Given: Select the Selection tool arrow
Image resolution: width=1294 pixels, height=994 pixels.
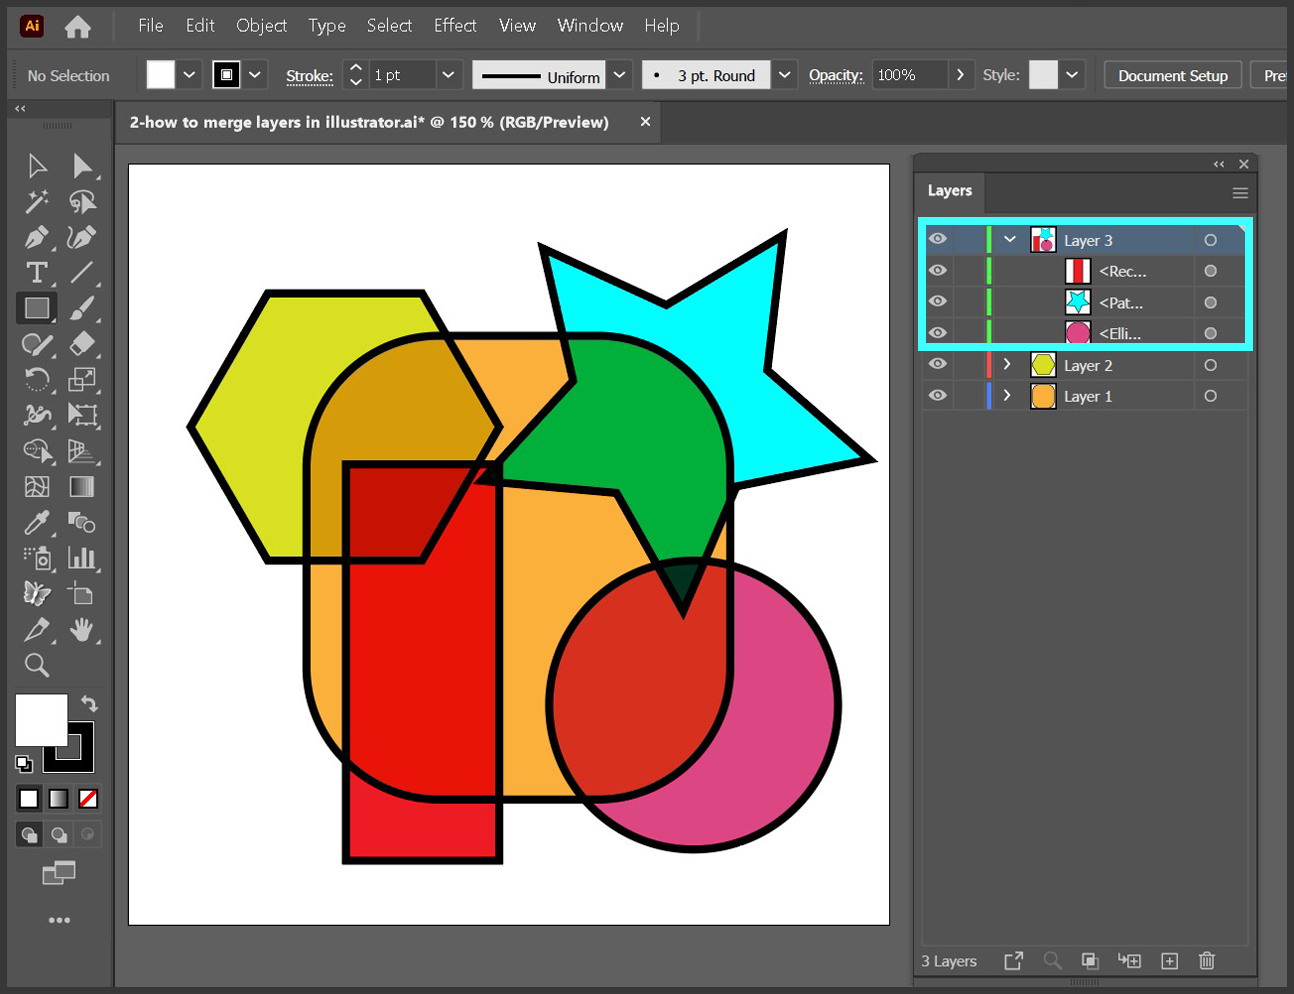Looking at the screenshot, I should [37, 166].
